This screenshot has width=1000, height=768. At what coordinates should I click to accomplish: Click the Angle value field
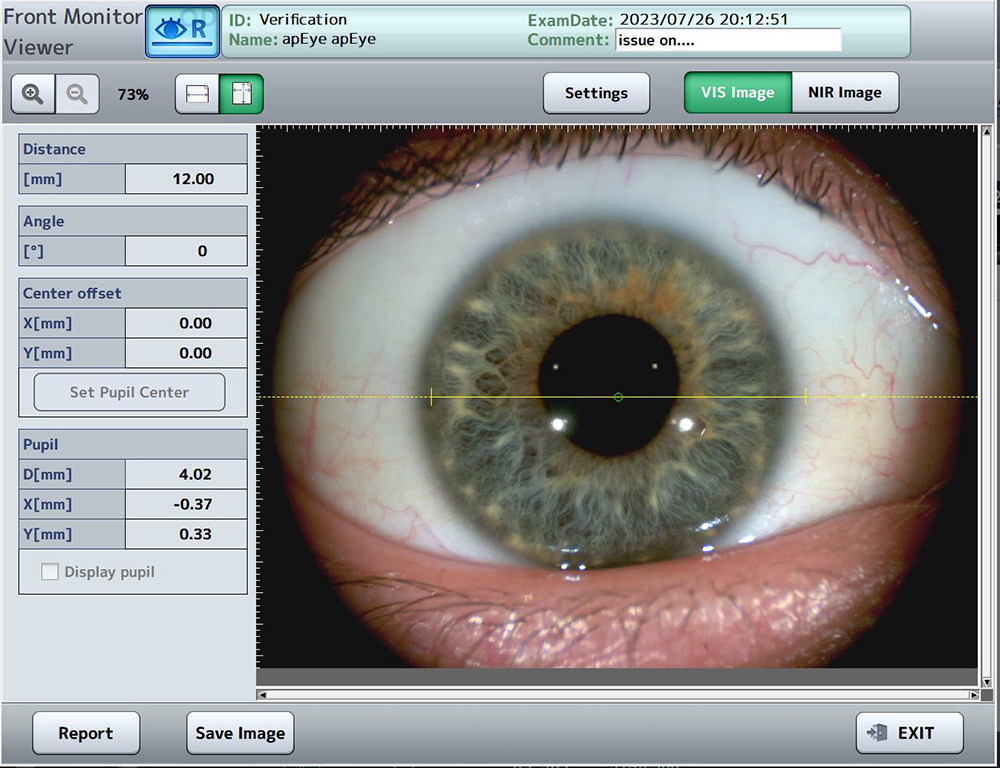(x=186, y=251)
